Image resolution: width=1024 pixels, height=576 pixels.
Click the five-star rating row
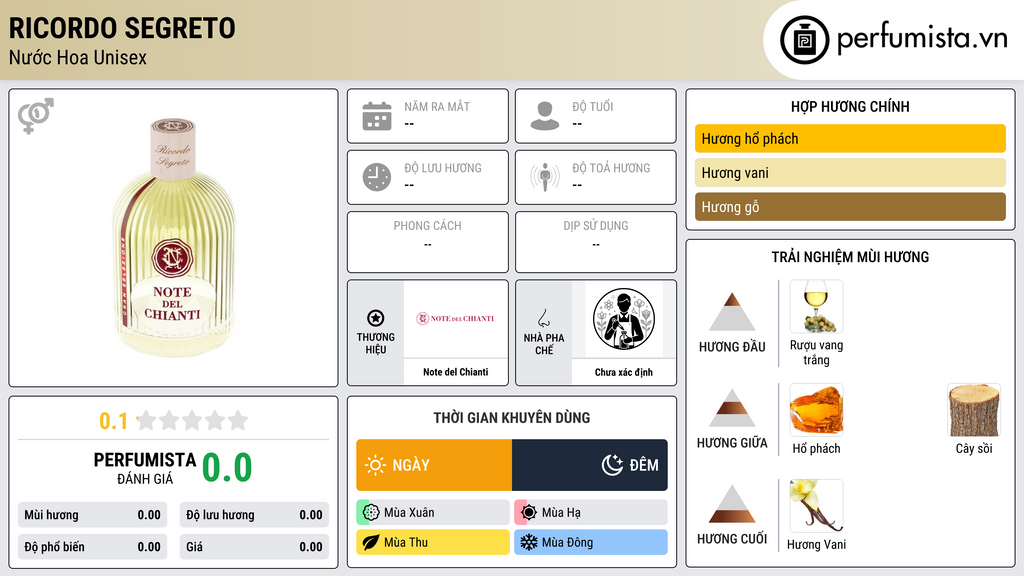click(x=192, y=420)
